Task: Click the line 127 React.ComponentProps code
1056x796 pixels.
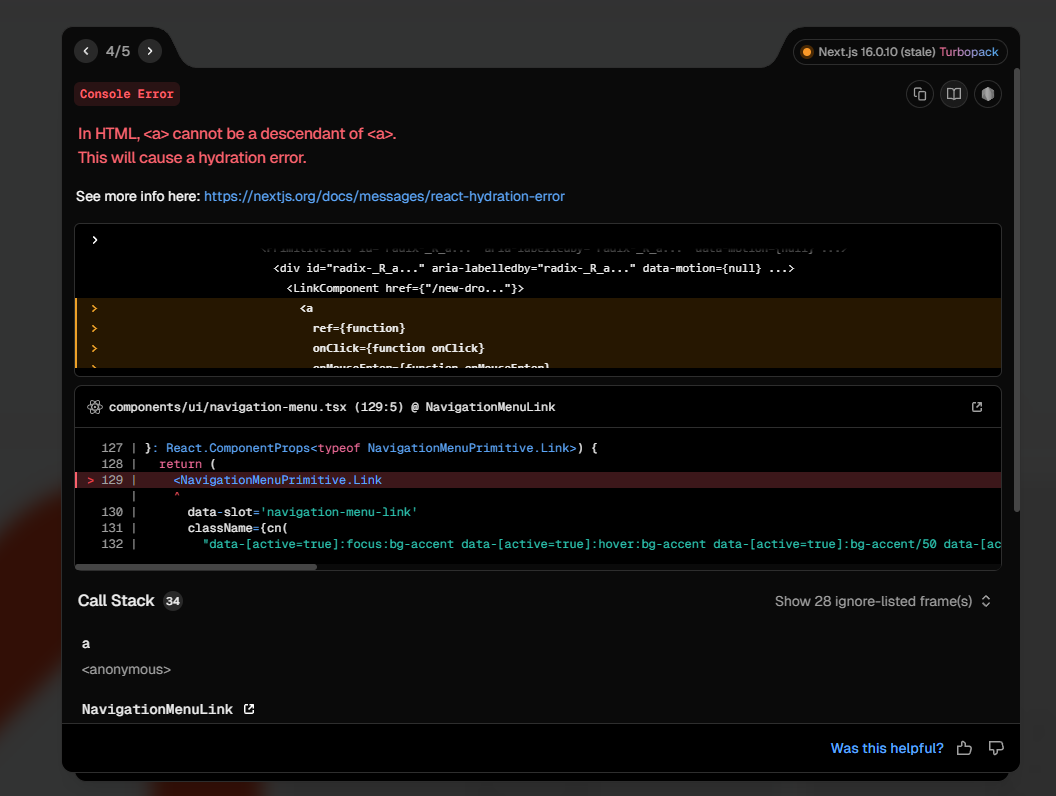Action: 371,448
